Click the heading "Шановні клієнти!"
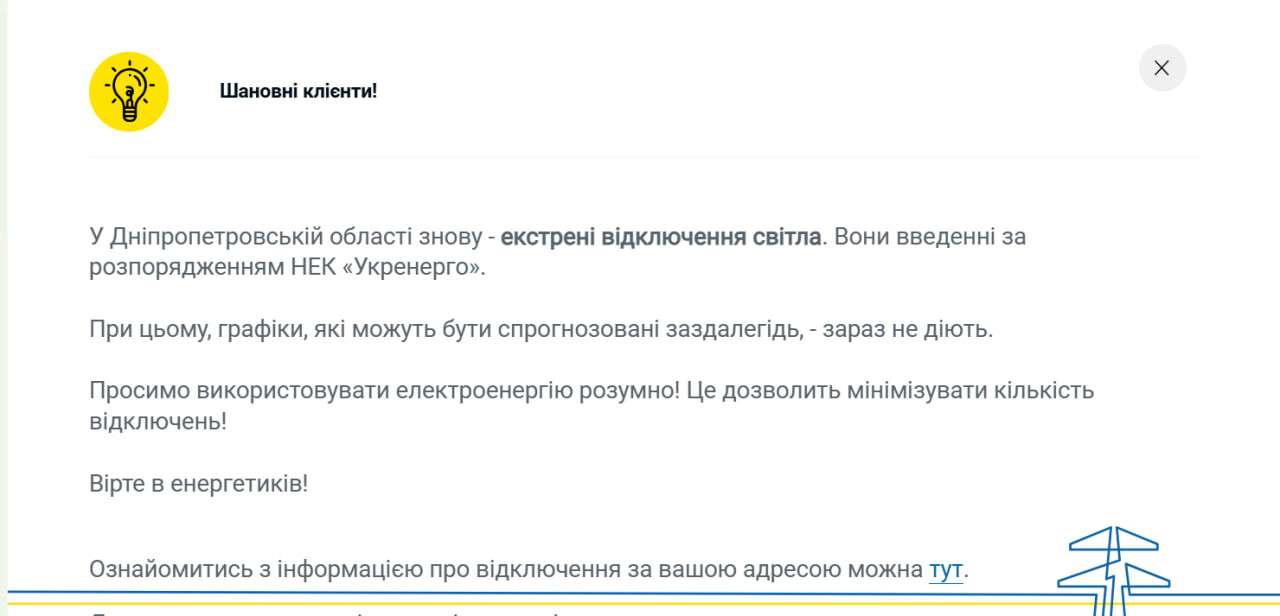 coord(297,89)
